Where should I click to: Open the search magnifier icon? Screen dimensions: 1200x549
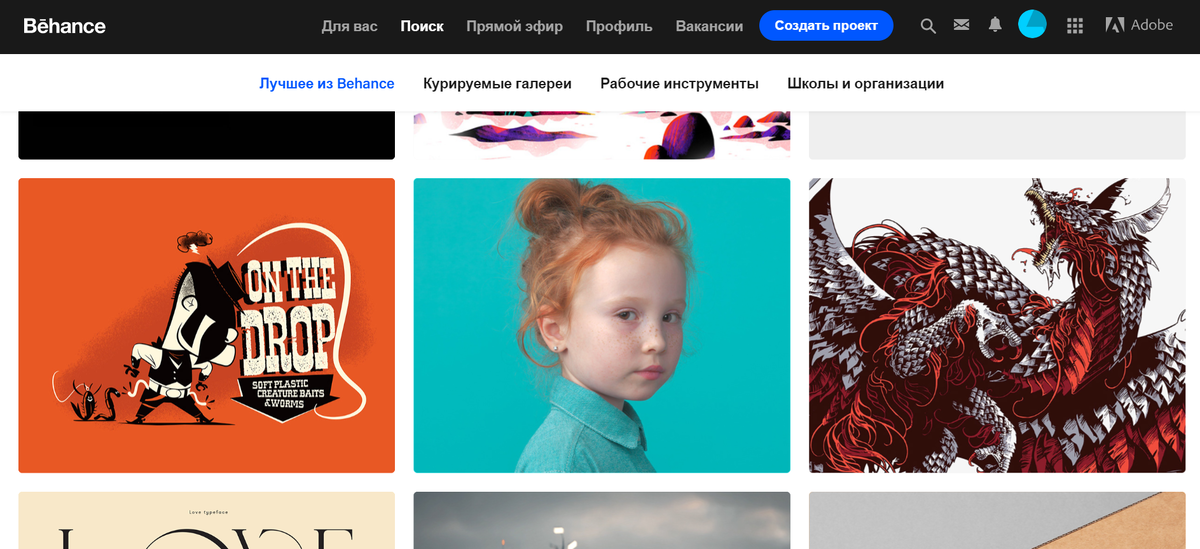[928, 26]
